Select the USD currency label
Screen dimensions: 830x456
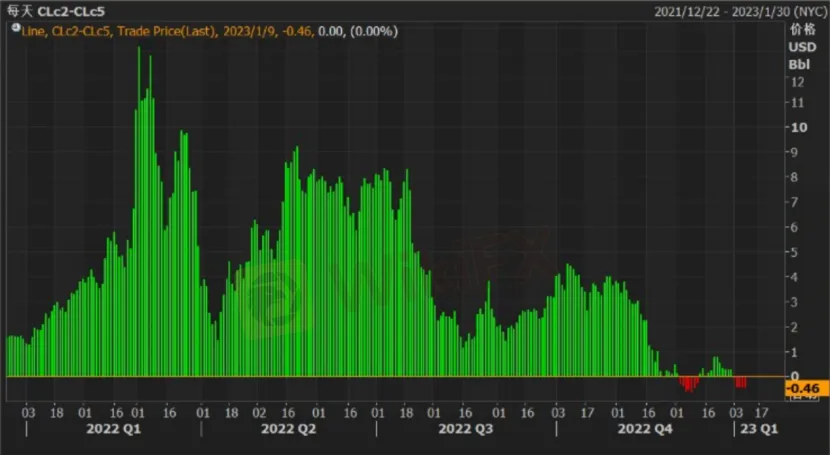[x=801, y=47]
